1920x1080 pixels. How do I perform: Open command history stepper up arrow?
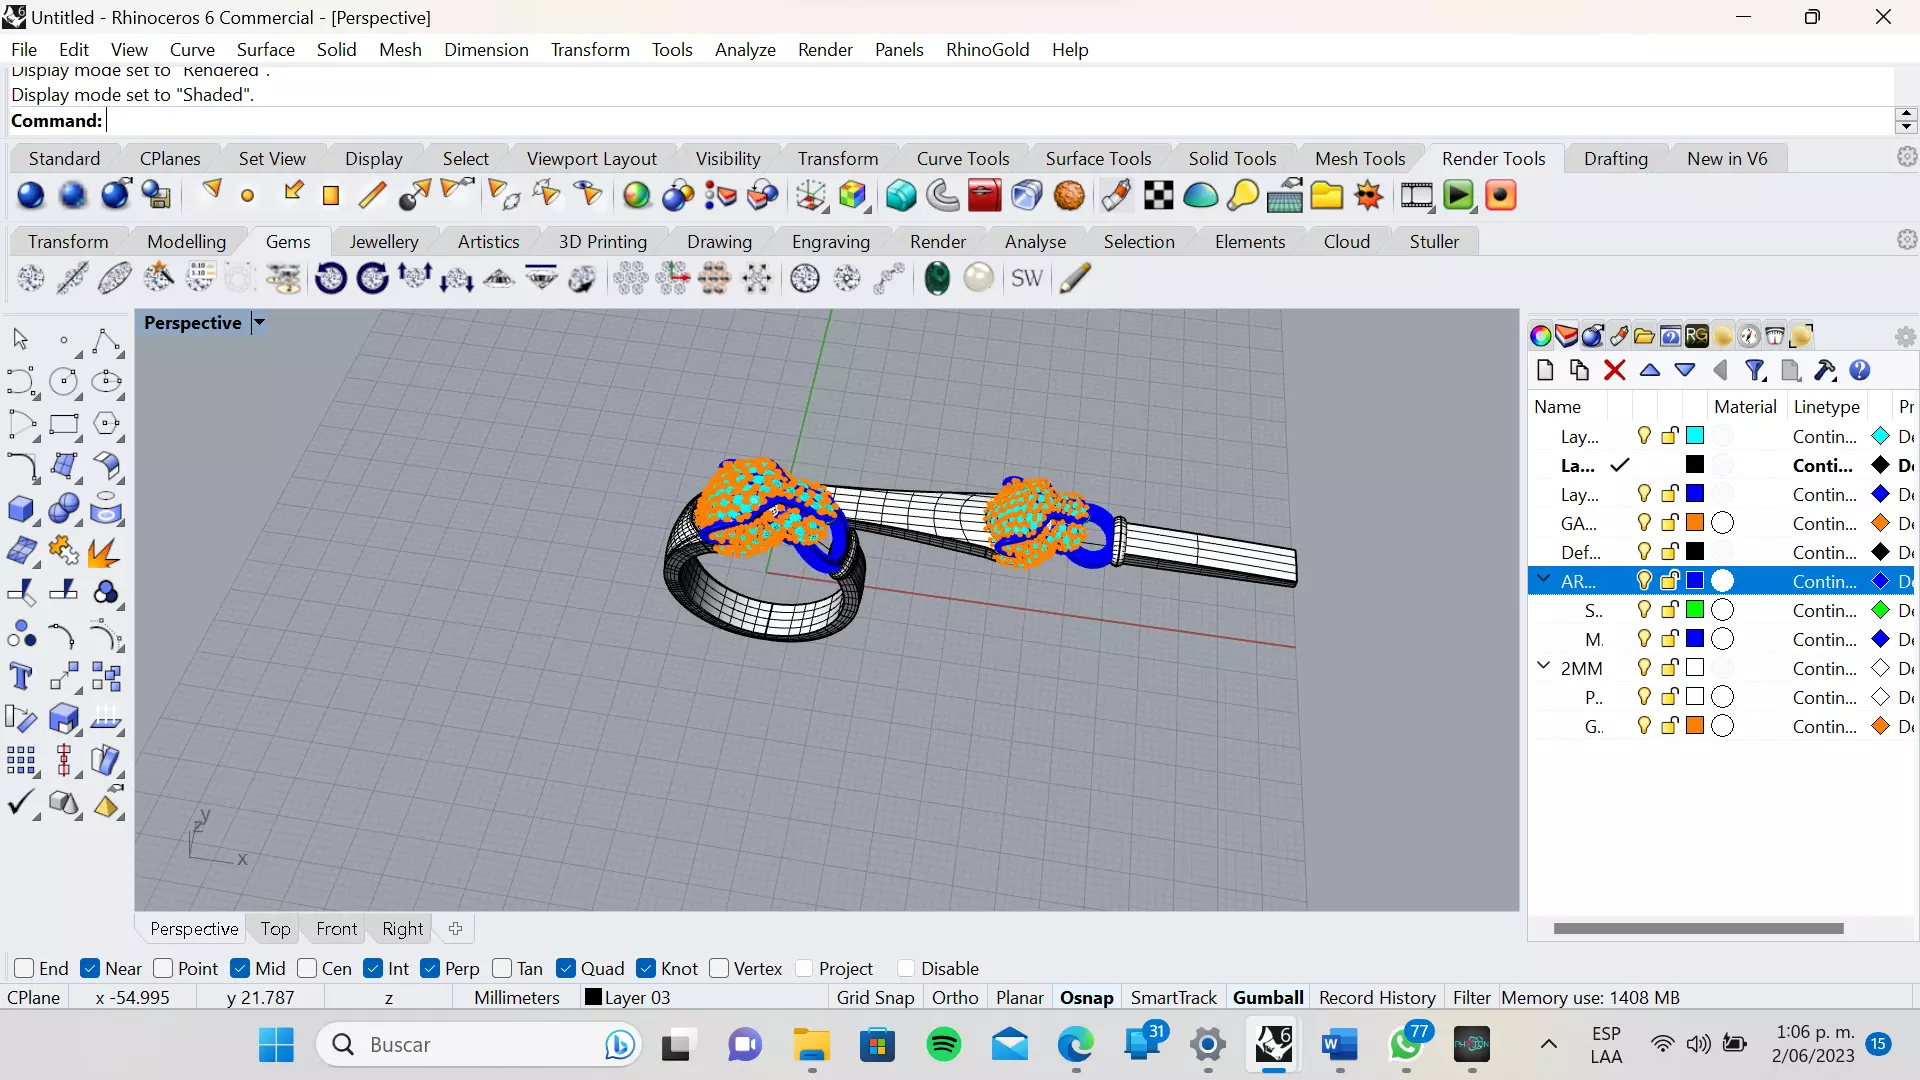point(1906,114)
